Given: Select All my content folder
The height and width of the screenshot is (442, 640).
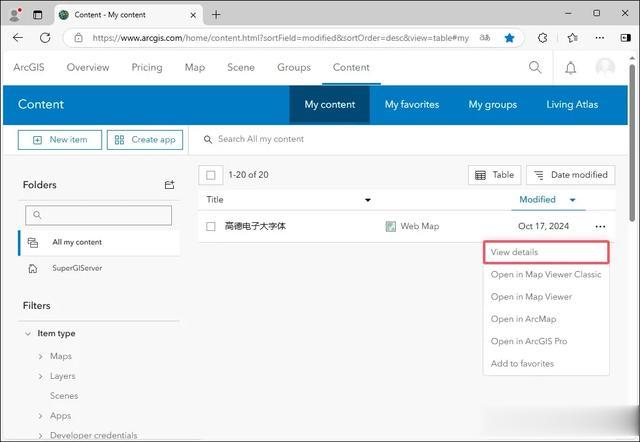Looking at the screenshot, I should pos(99,242).
